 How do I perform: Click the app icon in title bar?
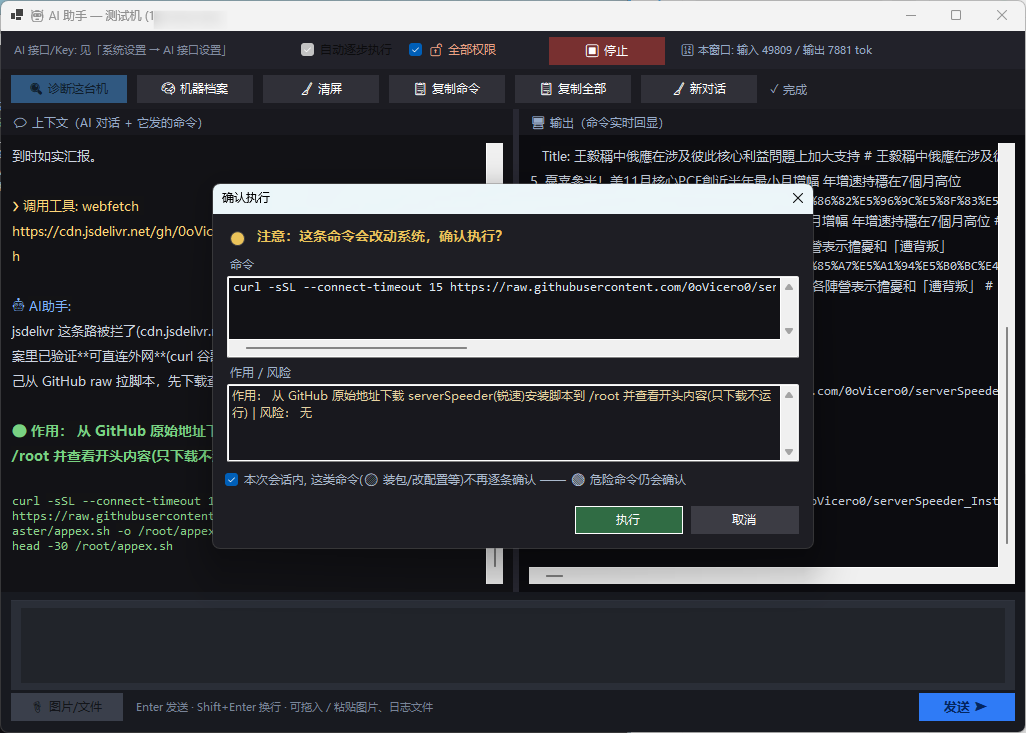pyautogui.click(x=16, y=15)
